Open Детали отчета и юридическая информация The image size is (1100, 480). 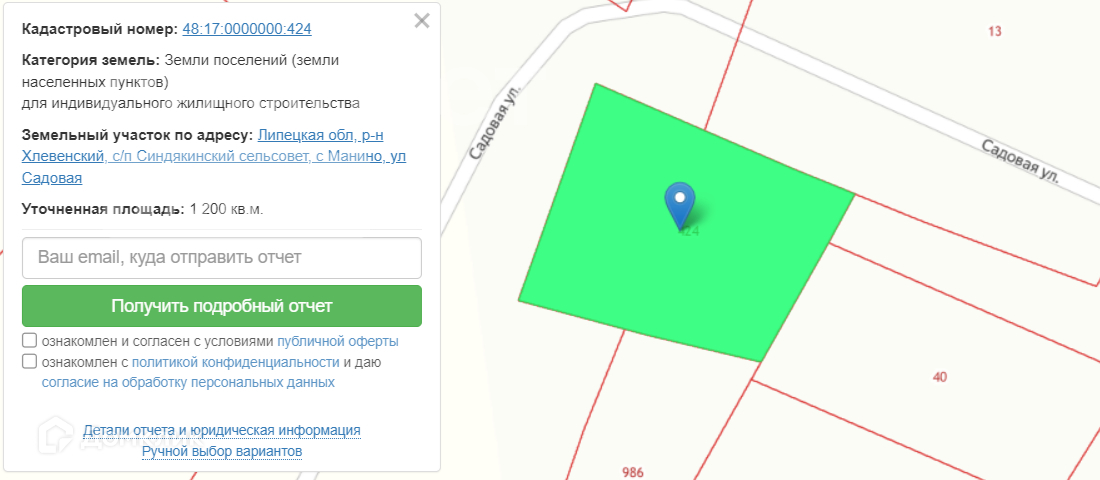coord(222,430)
